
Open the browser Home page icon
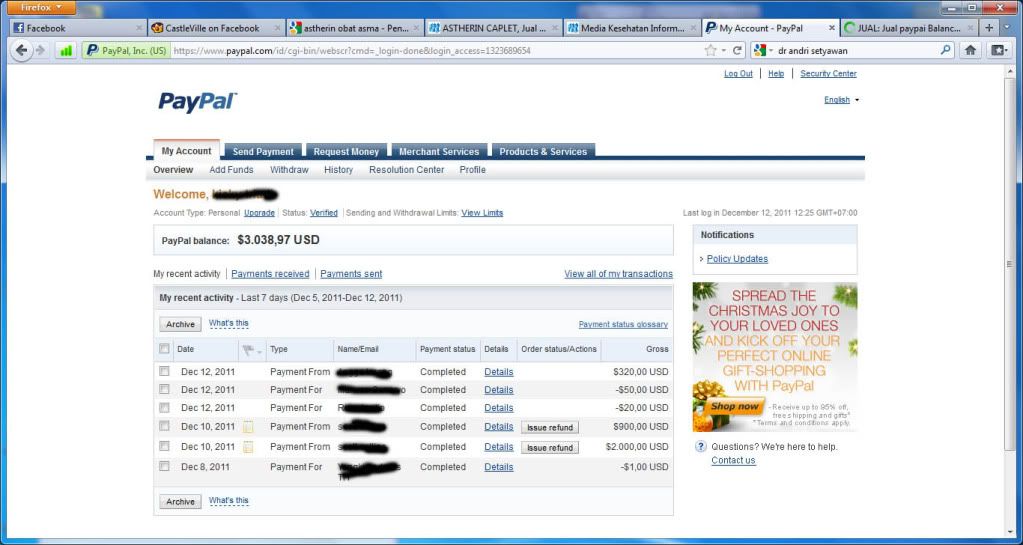pos(970,50)
